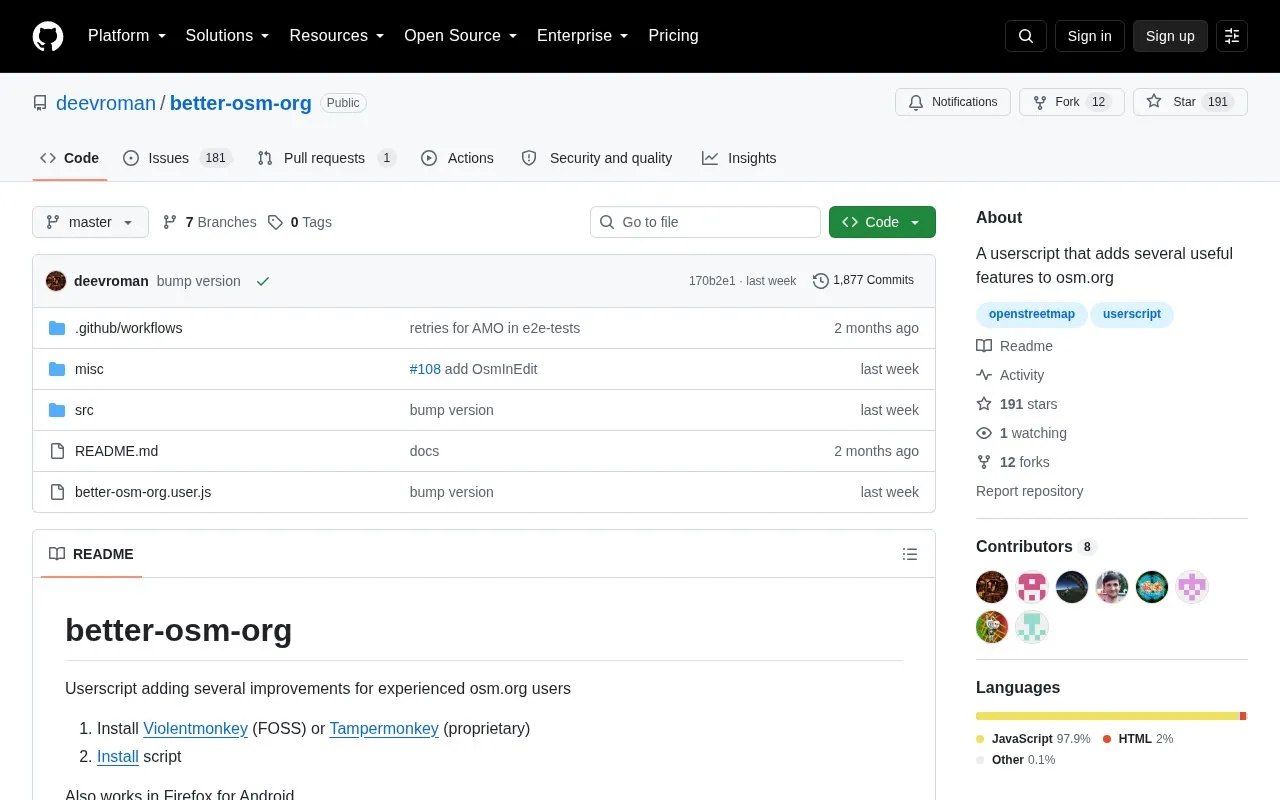This screenshot has width=1280, height=800.
Task: Open the Security and quality tab
Action: 597,158
